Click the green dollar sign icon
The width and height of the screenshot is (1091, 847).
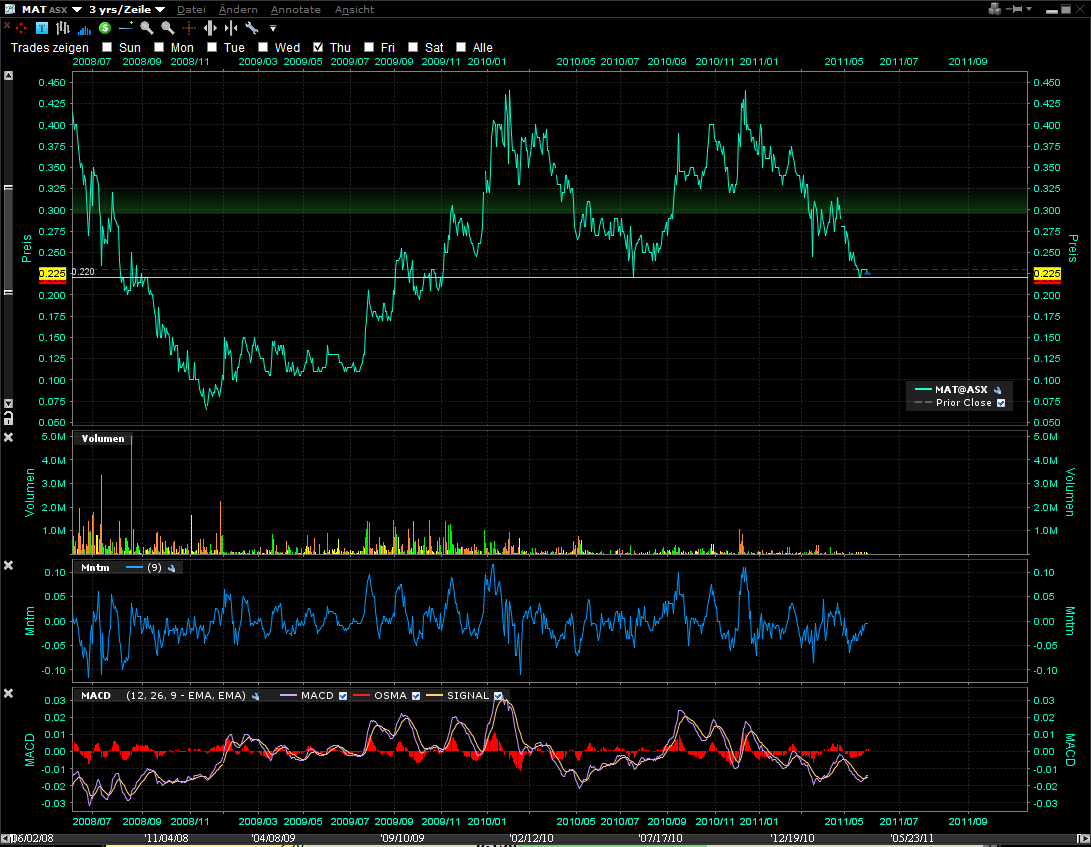(x=105, y=28)
